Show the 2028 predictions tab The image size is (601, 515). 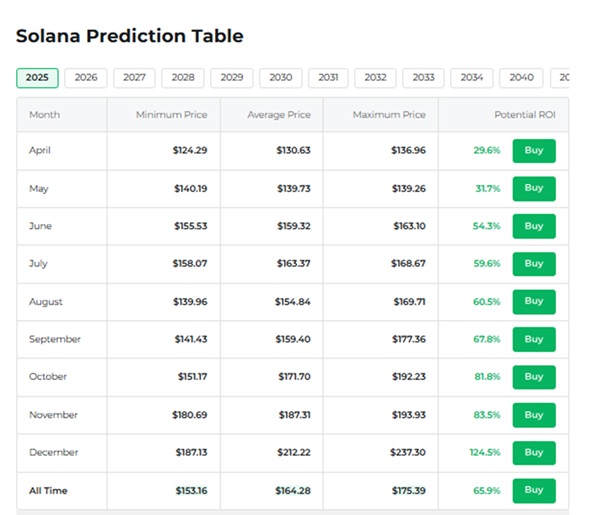183,78
